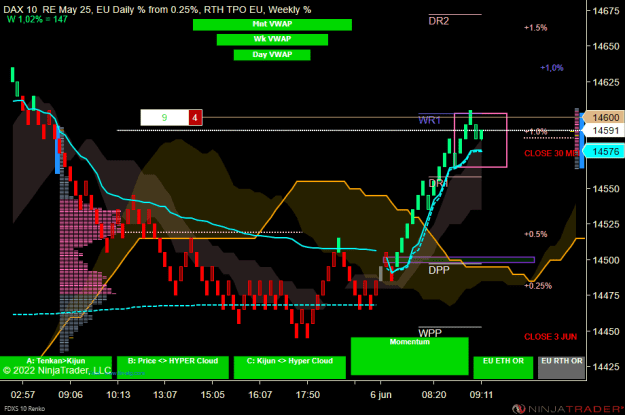The height and width of the screenshot is (415, 625).
Task: Click the 16:07 time axis label
Action: [260, 395]
